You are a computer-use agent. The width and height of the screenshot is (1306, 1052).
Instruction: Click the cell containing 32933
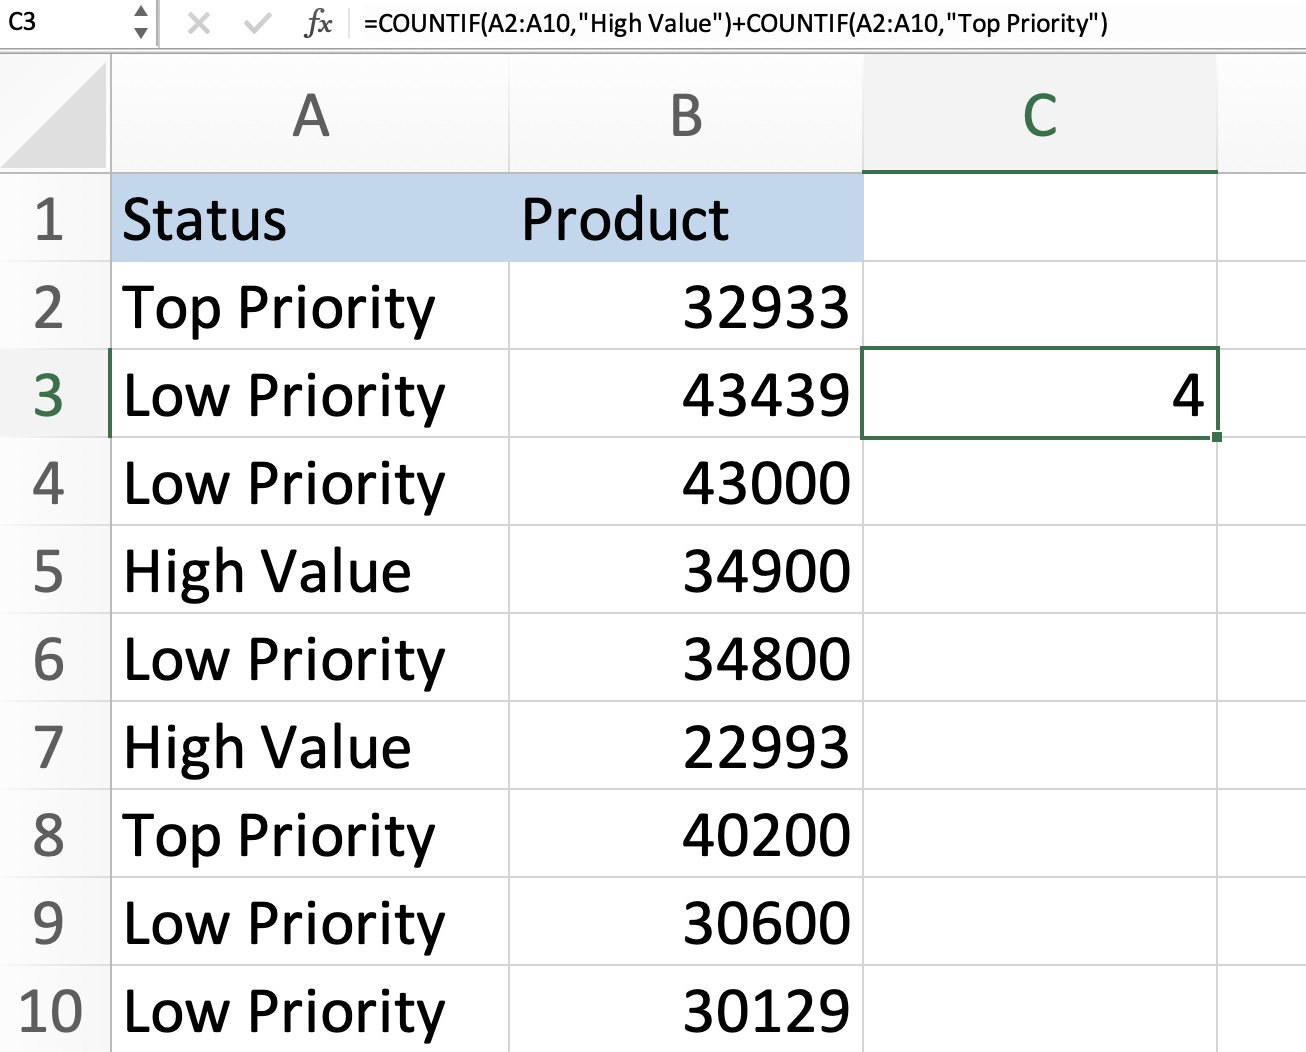coord(686,306)
